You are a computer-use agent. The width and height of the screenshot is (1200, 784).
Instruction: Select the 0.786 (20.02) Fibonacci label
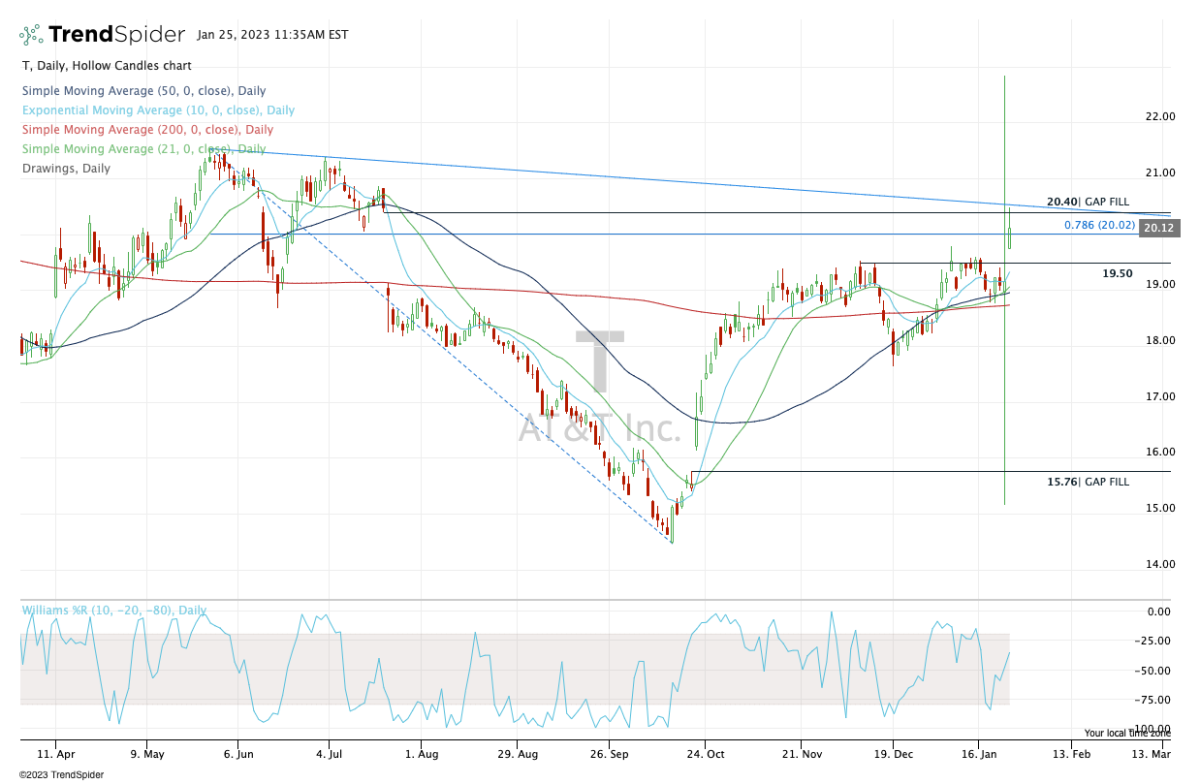point(1100,226)
